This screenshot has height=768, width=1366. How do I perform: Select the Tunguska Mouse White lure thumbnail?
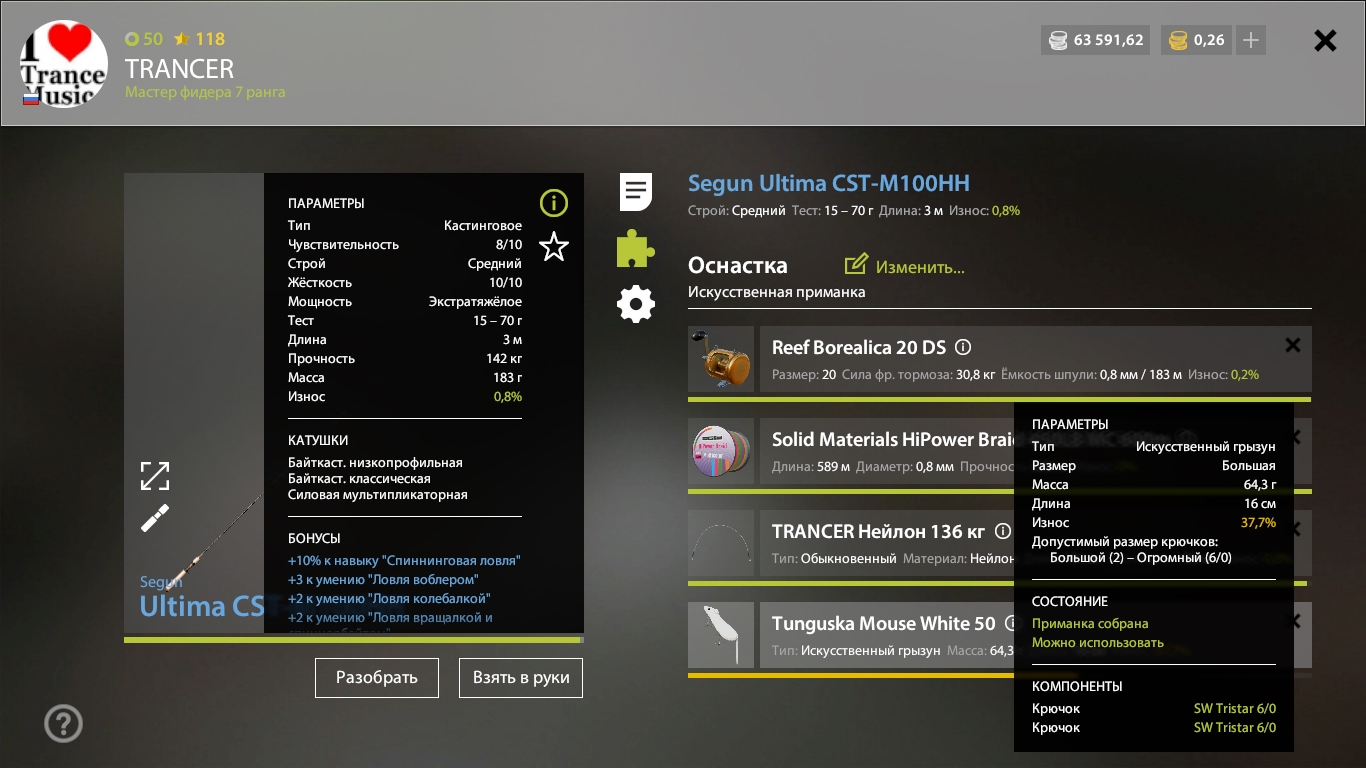pyautogui.click(x=721, y=635)
